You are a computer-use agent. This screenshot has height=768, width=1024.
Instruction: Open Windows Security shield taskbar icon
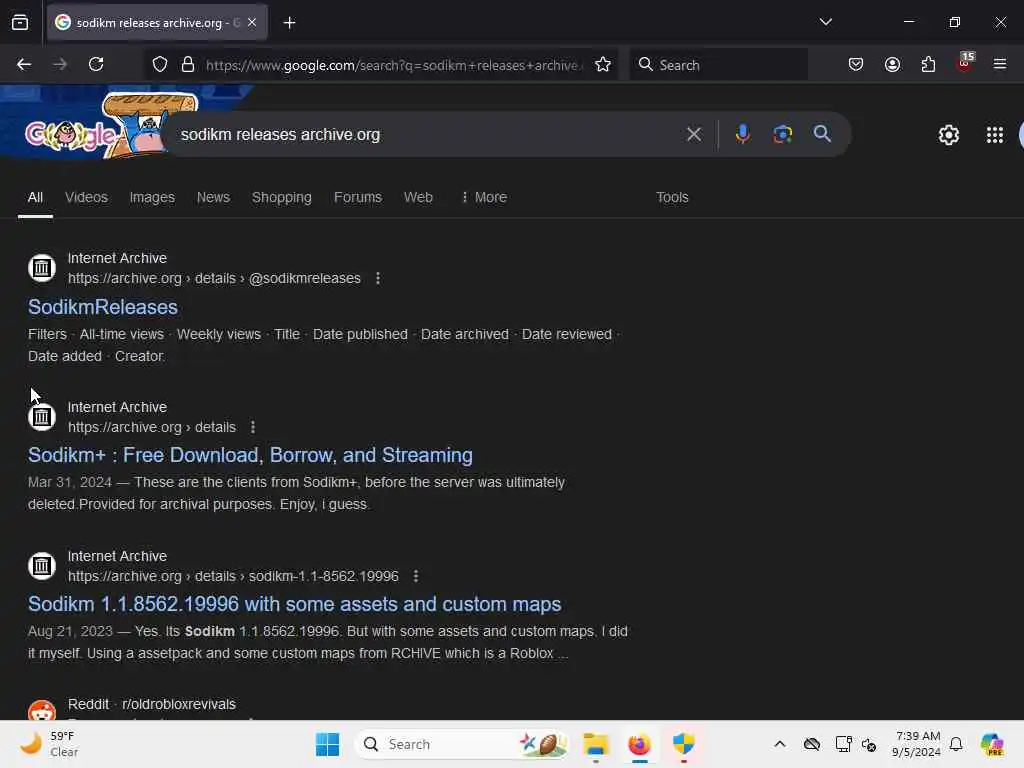683,744
